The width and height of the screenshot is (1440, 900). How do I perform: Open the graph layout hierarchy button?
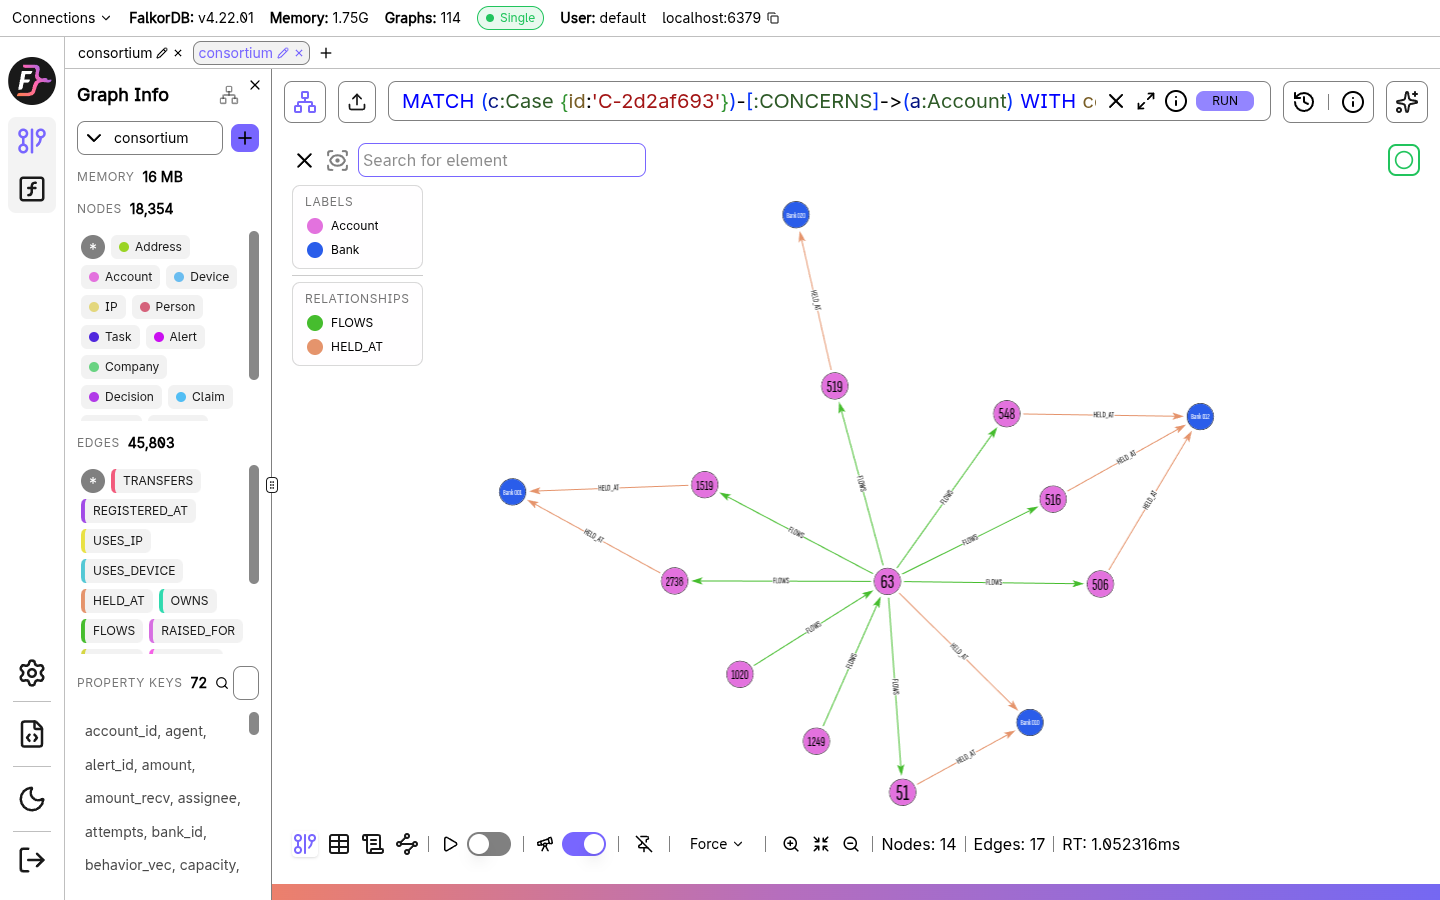pos(305,102)
